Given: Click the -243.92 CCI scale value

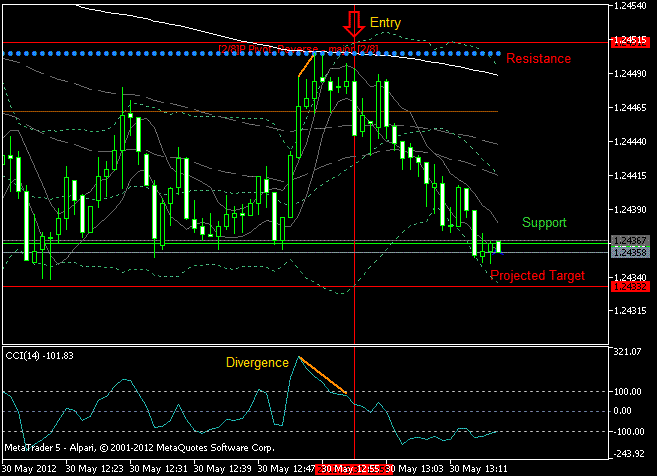Looking at the screenshot, I should 628,454.
